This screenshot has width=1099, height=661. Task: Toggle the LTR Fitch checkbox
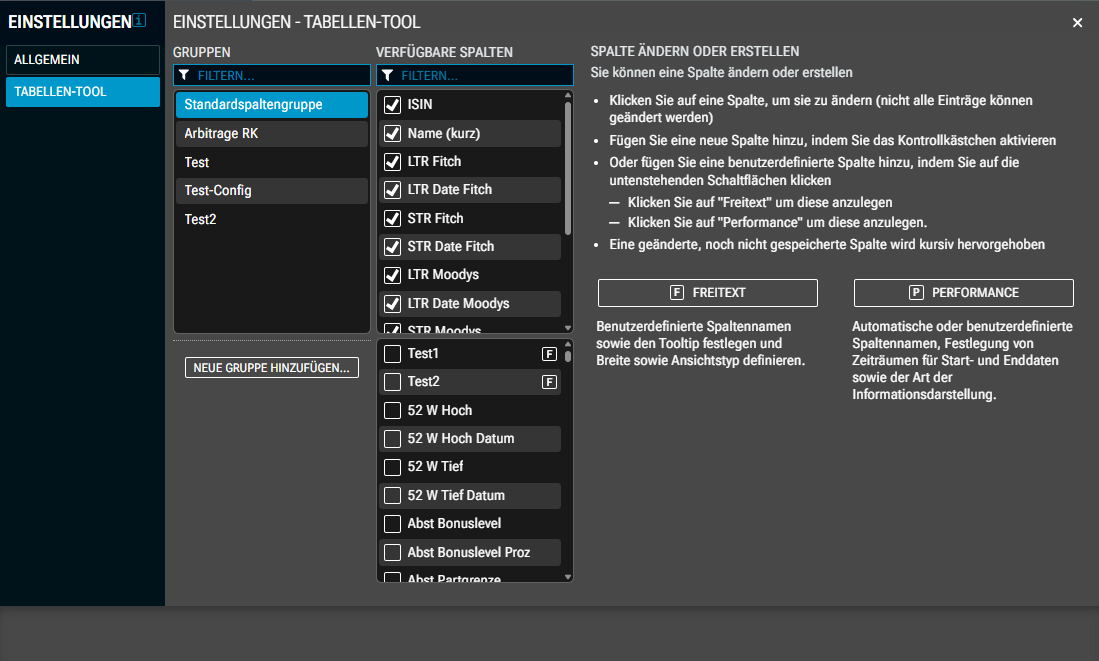pos(392,162)
